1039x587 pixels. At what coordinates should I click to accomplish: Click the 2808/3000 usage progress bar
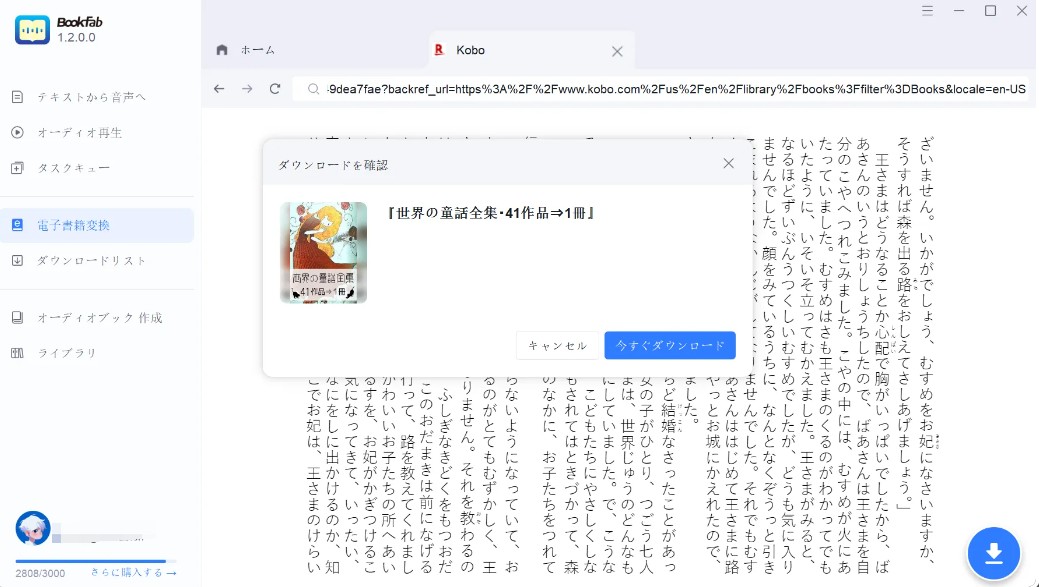pos(95,561)
